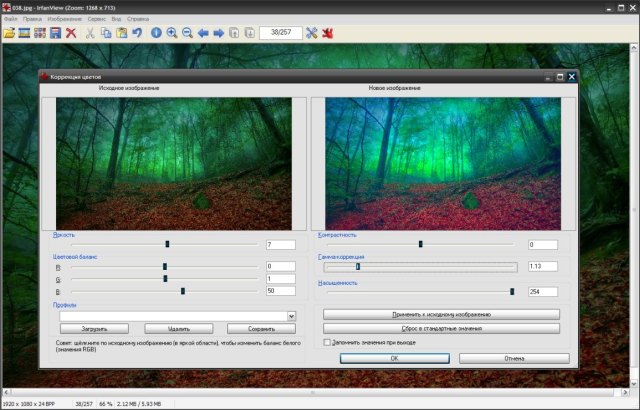This screenshot has width=640, height=410.
Task: Click the Гамма-коррекция slider handle
Action: point(357,266)
